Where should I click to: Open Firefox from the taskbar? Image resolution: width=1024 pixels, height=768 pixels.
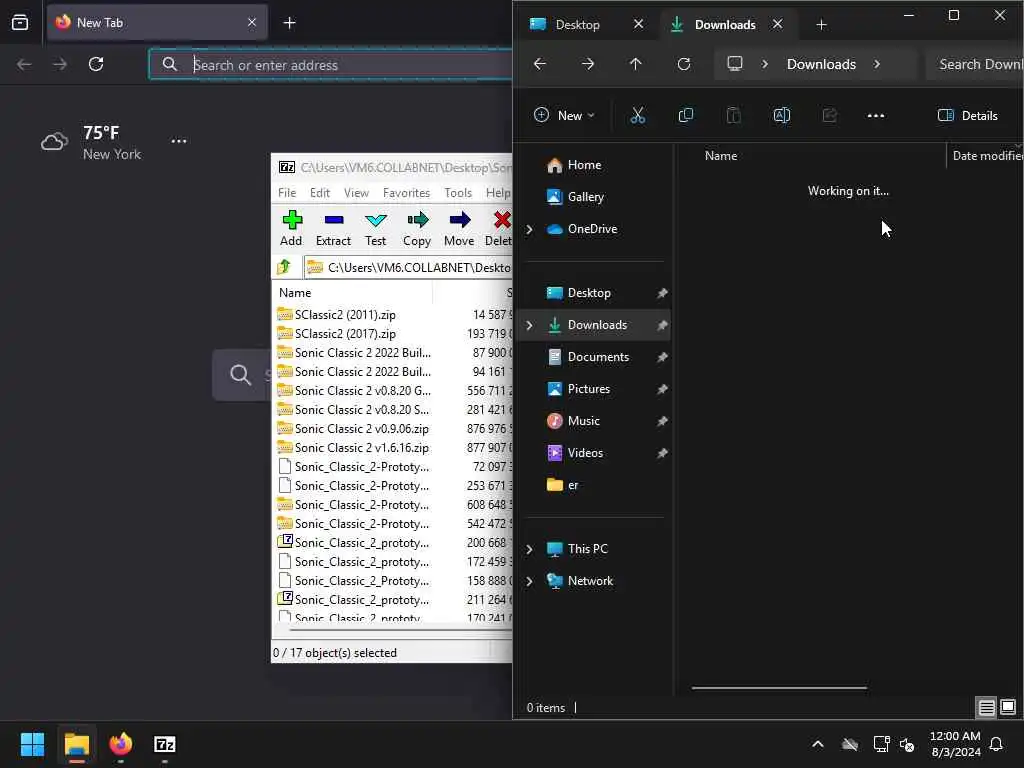121,744
